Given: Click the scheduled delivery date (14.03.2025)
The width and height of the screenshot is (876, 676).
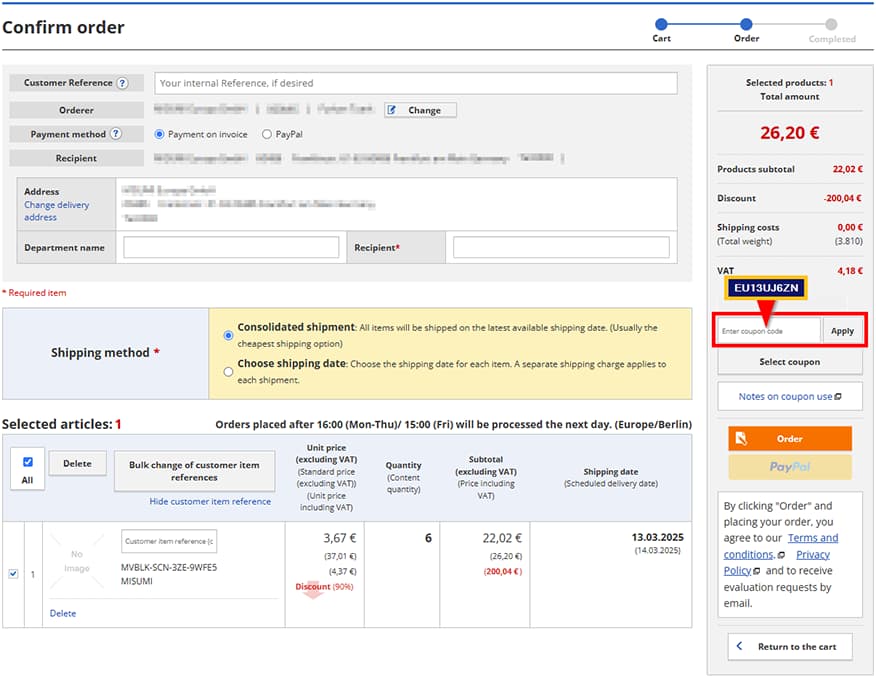Looking at the screenshot, I should click(658, 551).
